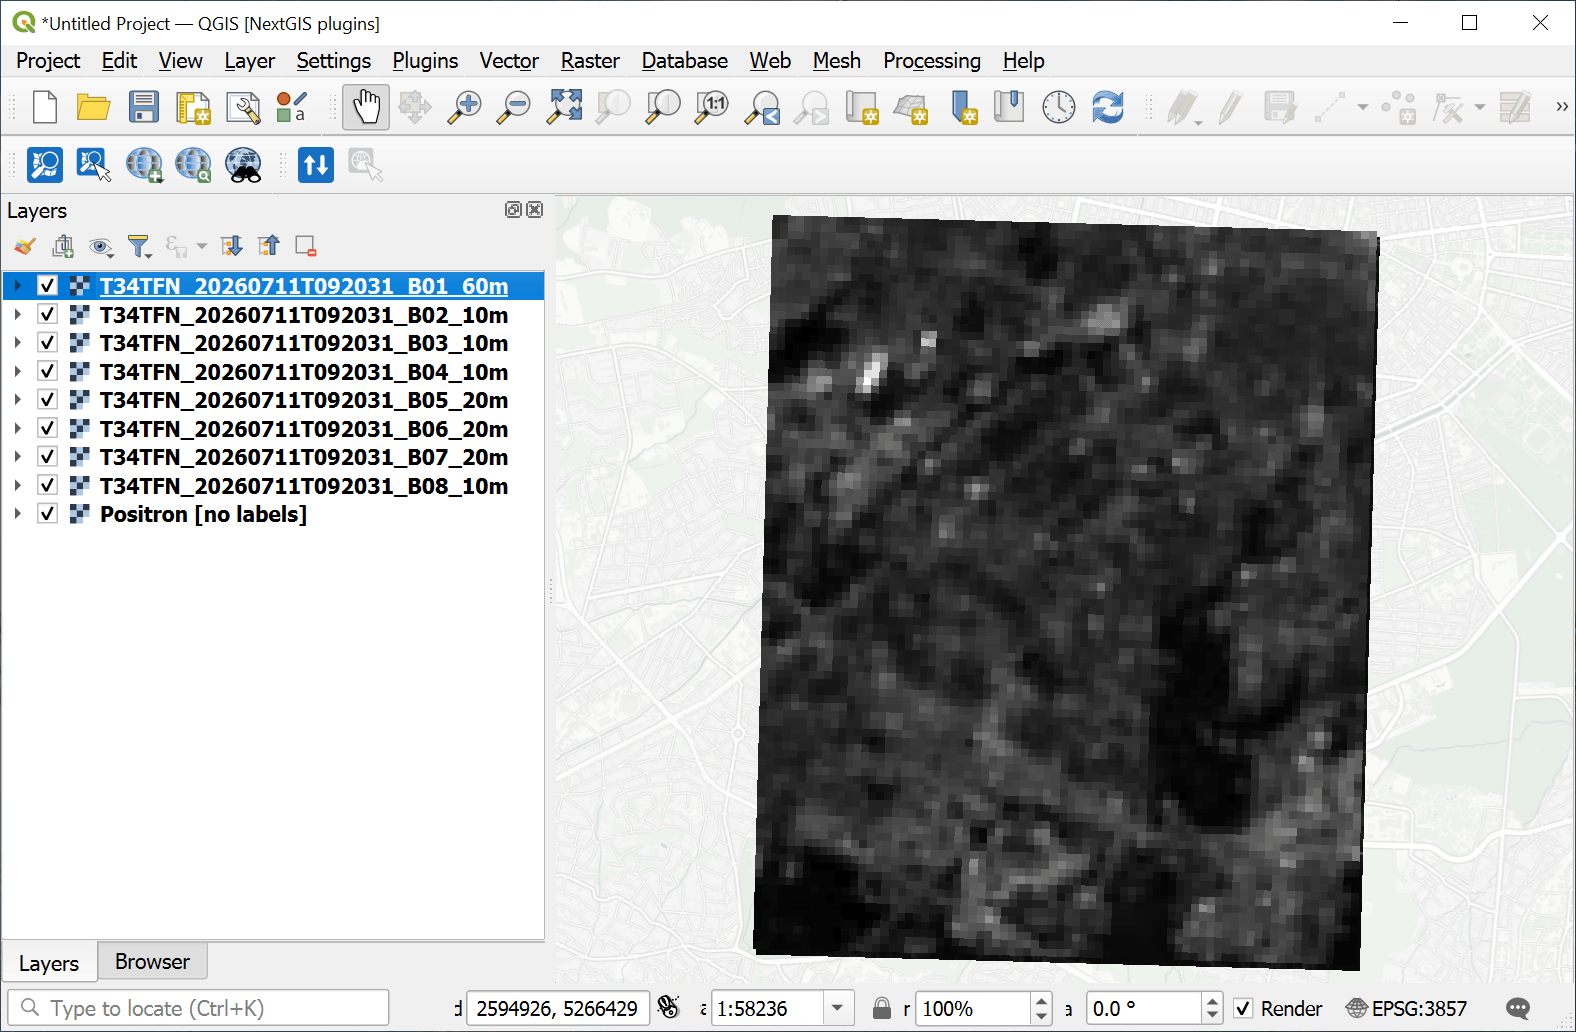Click the coordinate field showing 2594926, 5266429
This screenshot has height=1032, width=1576.
pos(558,1008)
